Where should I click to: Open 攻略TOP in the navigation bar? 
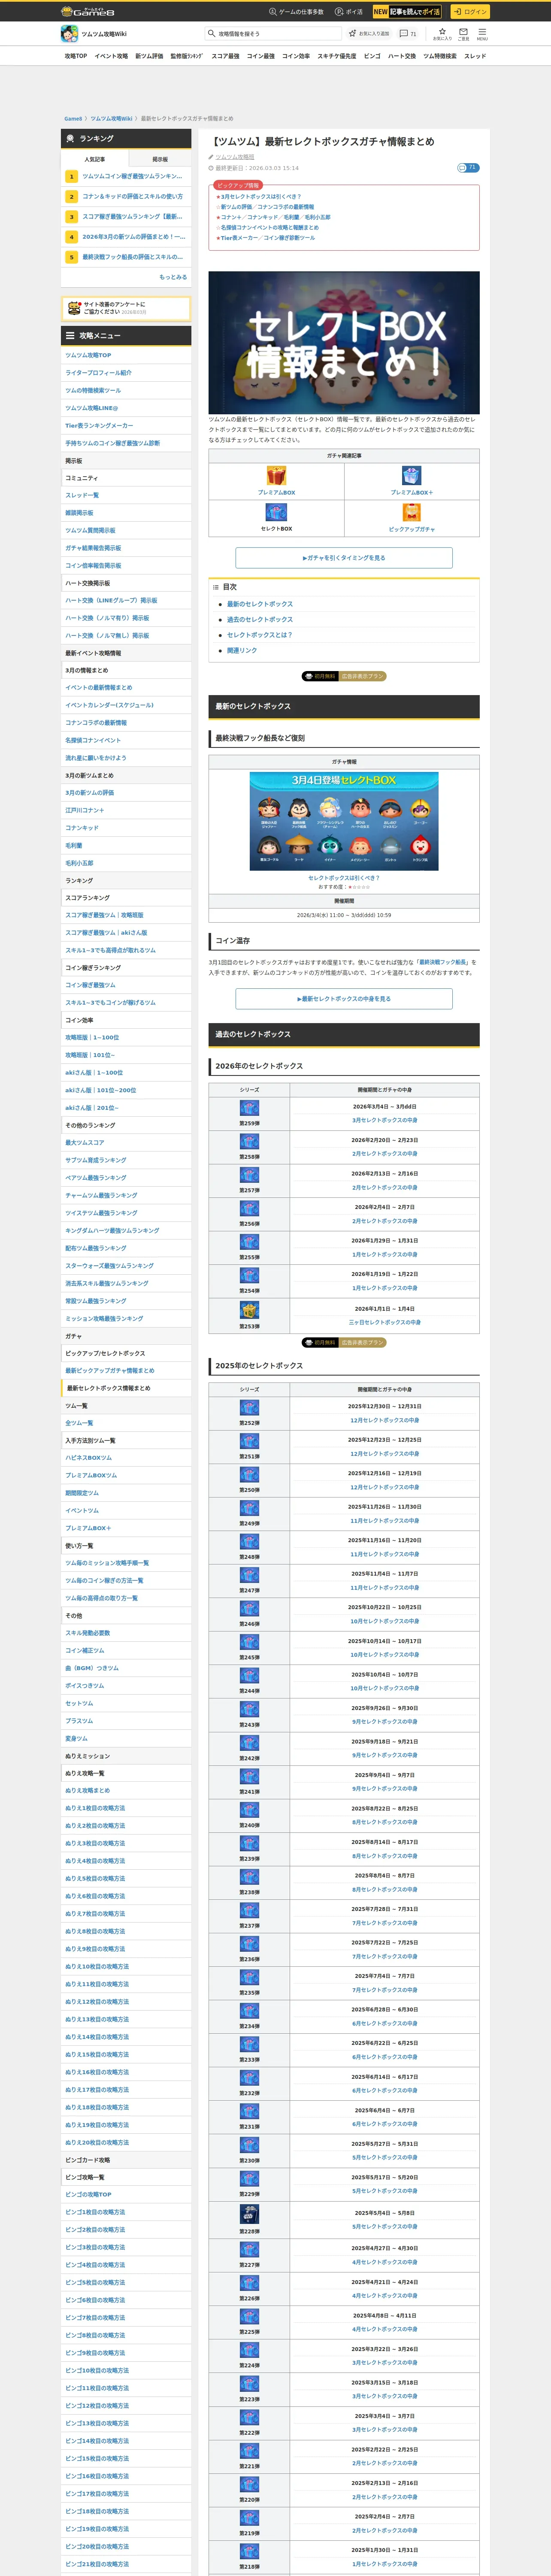[x=76, y=56]
